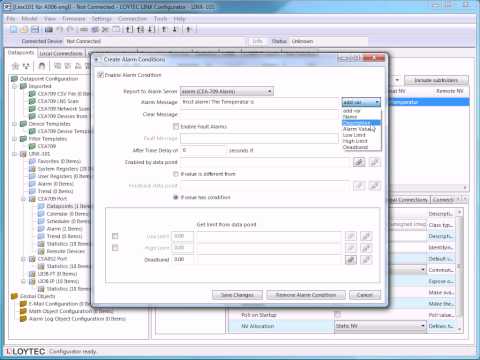Click the Undo arrow in the toolbar
Viewport: 480px width, 360px height.
pyautogui.click(x=59, y=29)
